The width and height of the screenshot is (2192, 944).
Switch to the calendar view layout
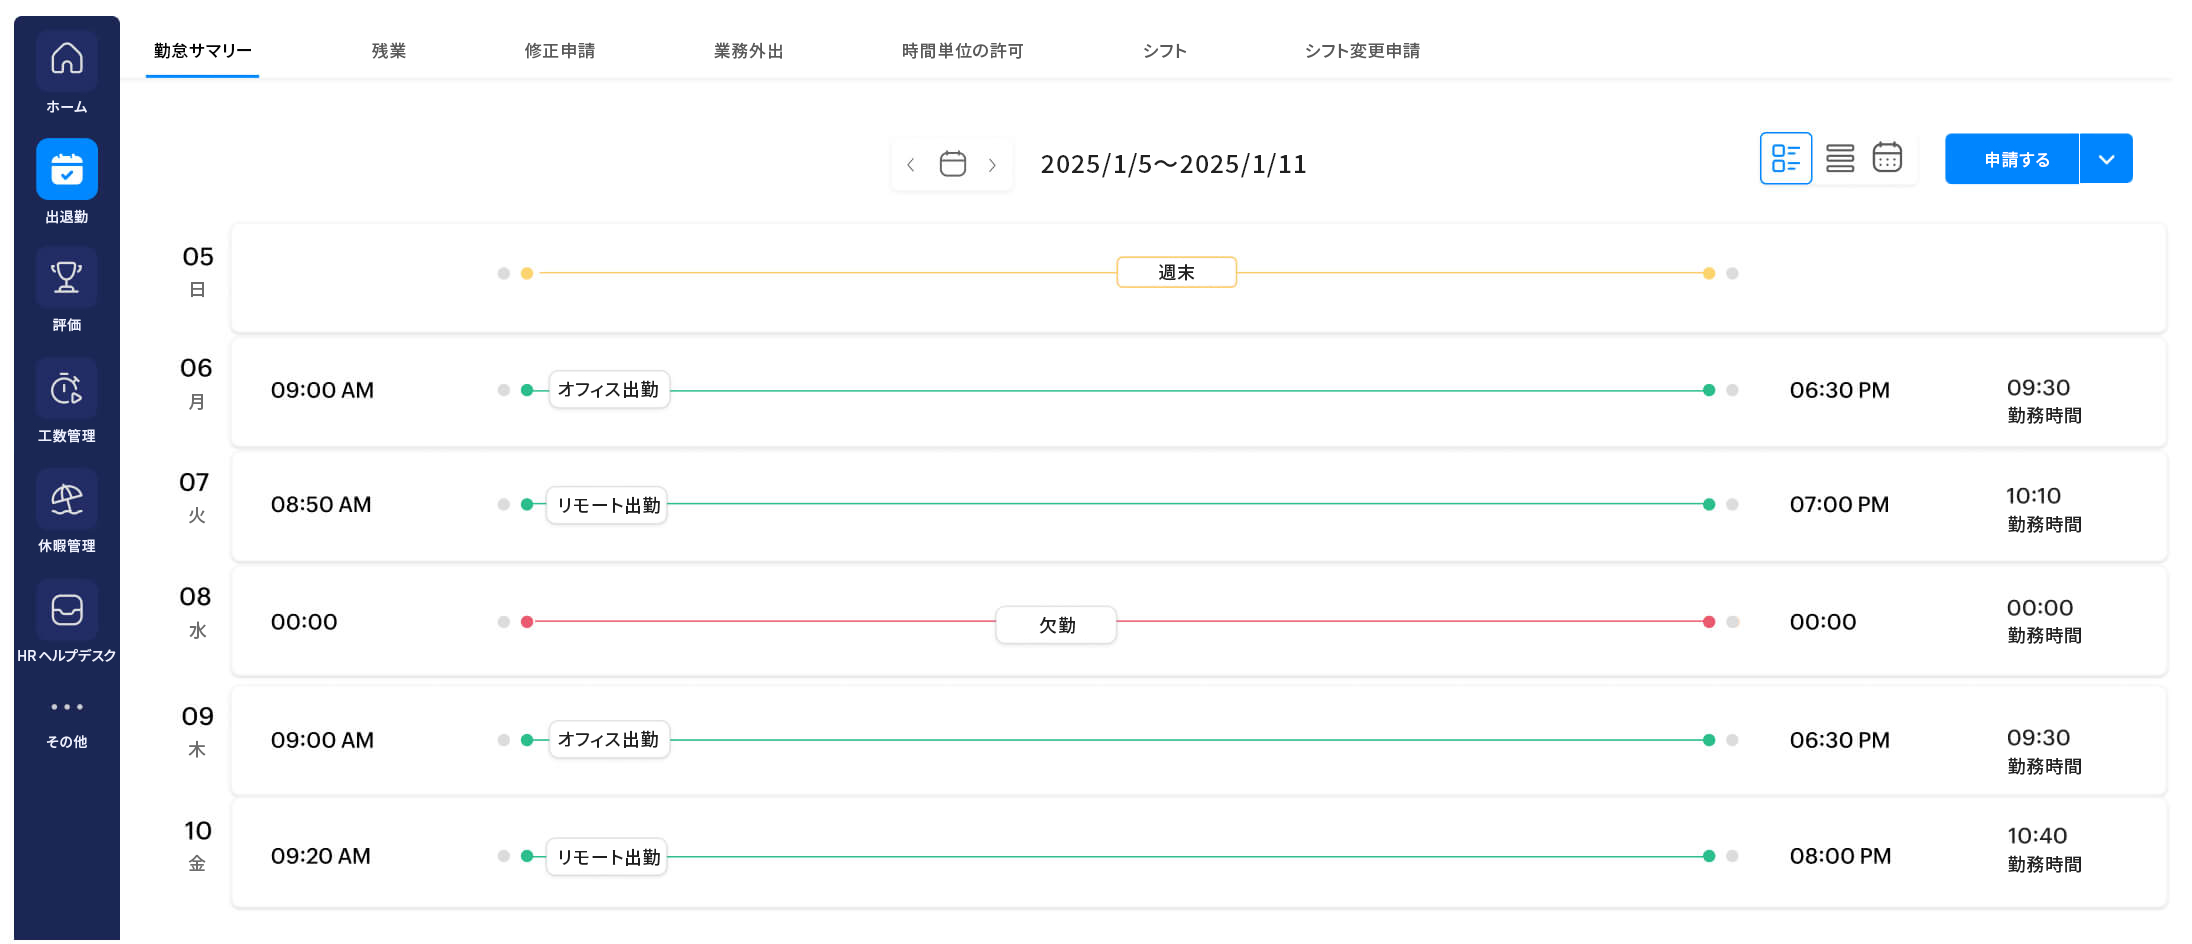(1887, 157)
